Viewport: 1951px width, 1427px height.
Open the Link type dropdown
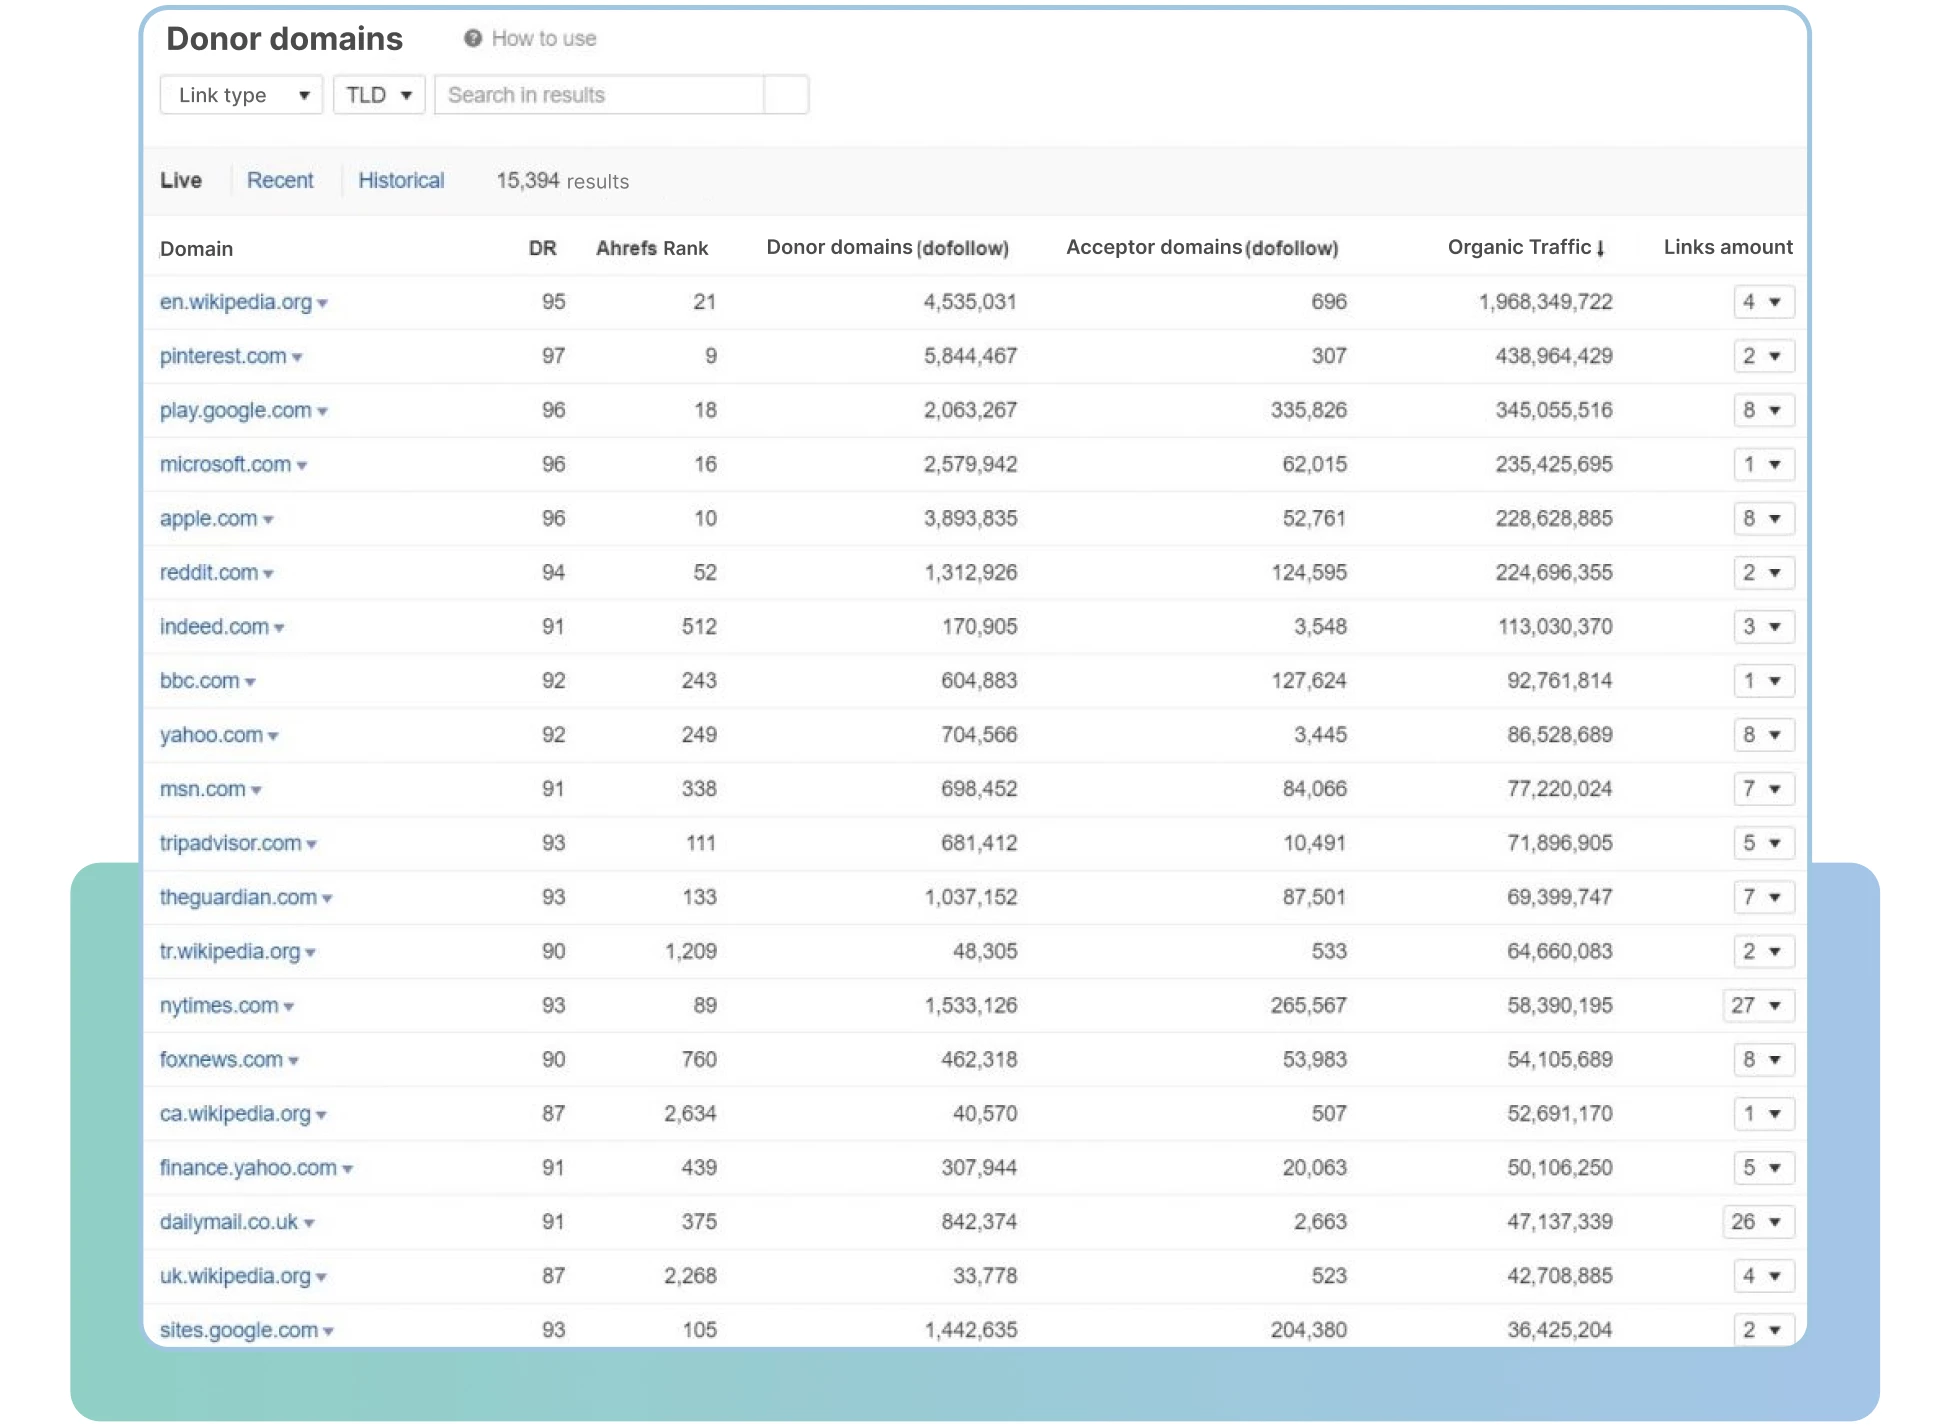[241, 95]
